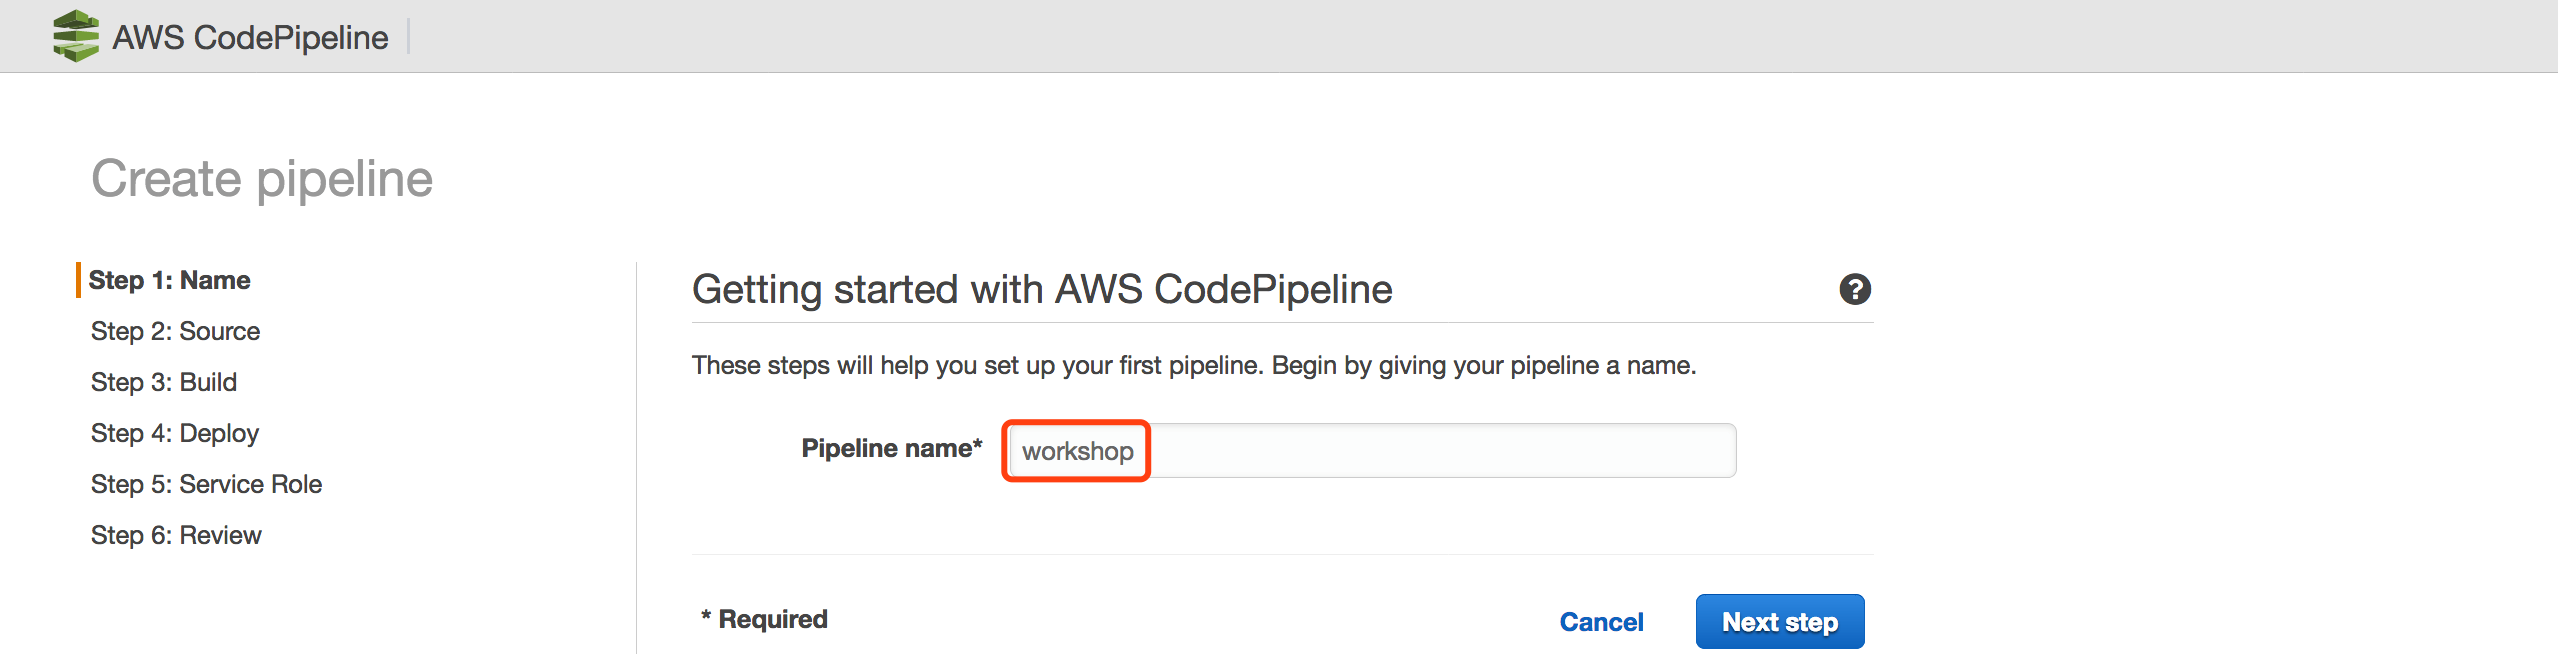2558x654 pixels.
Task: Navigate to Step 6: Review
Action: (176, 535)
